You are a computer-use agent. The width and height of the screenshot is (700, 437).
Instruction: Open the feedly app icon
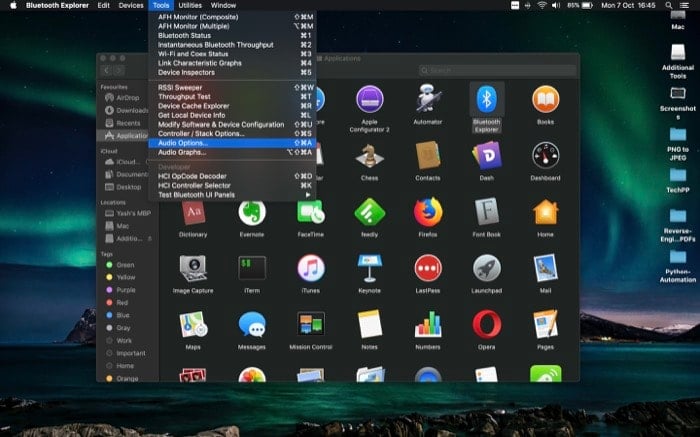coord(369,212)
